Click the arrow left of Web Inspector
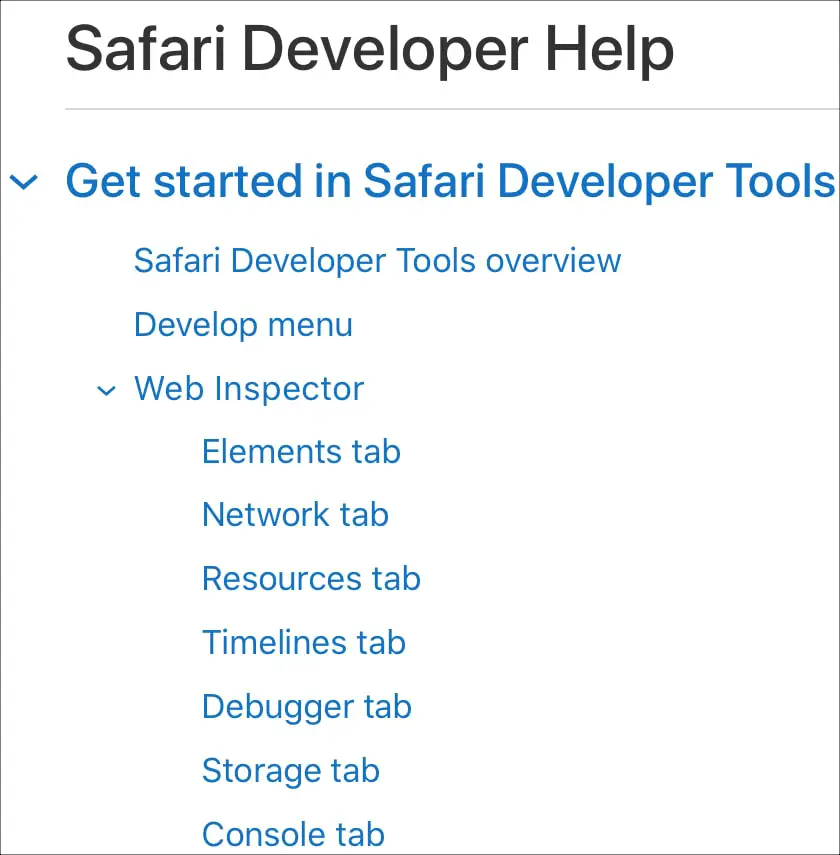This screenshot has height=855, width=840. tap(106, 390)
